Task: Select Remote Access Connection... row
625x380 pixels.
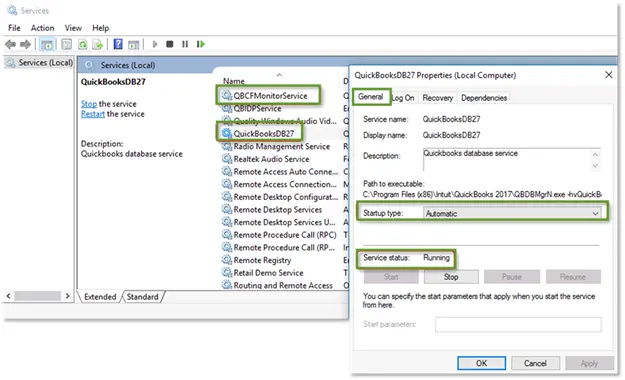Action: [285, 185]
